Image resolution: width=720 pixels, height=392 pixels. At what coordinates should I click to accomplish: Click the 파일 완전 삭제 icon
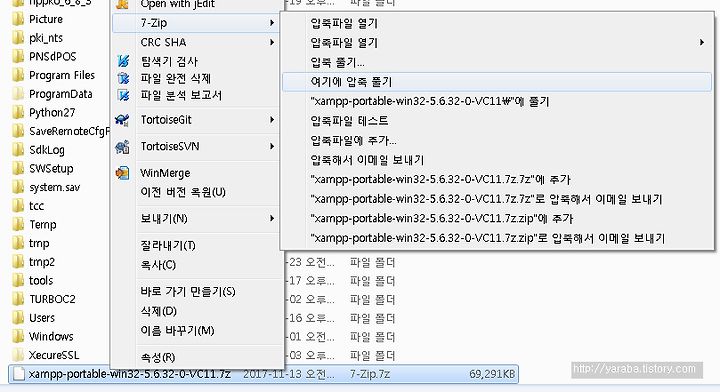[x=123, y=78]
